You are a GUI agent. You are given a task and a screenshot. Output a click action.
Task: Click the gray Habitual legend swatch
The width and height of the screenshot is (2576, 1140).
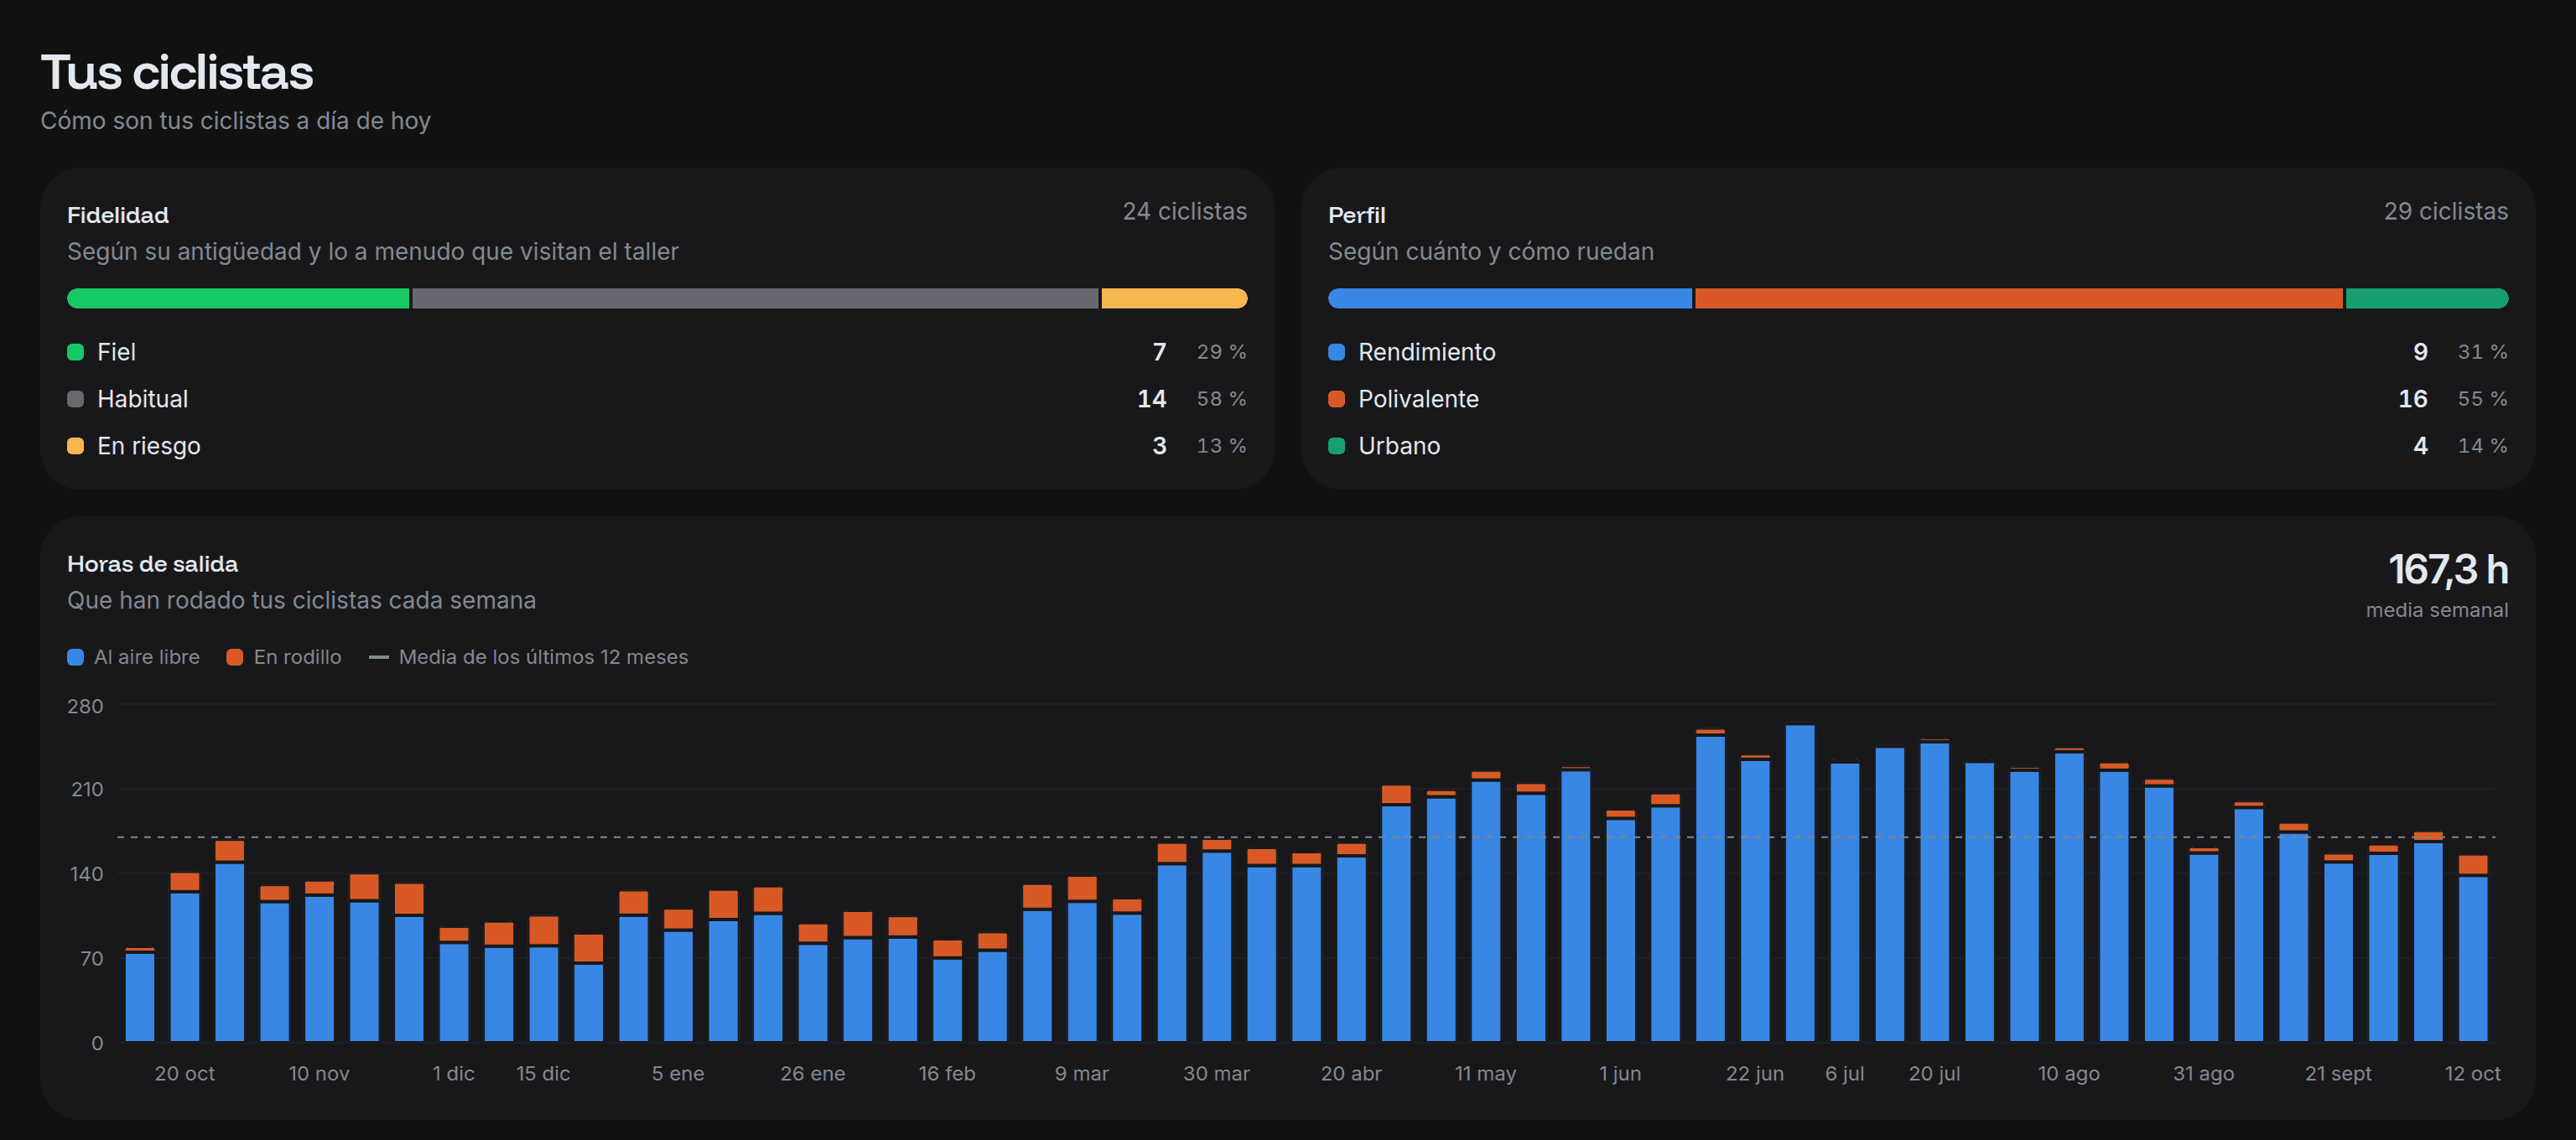click(x=75, y=399)
